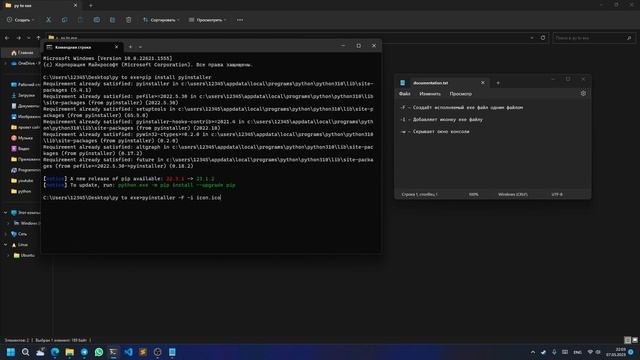
Task: Click the Delete trash icon in Explorer toolbar
Action: 129,20
